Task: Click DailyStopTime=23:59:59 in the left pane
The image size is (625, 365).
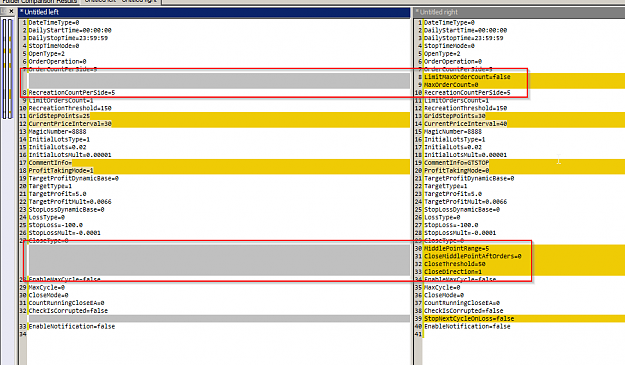Action: (x=68, y=38)
